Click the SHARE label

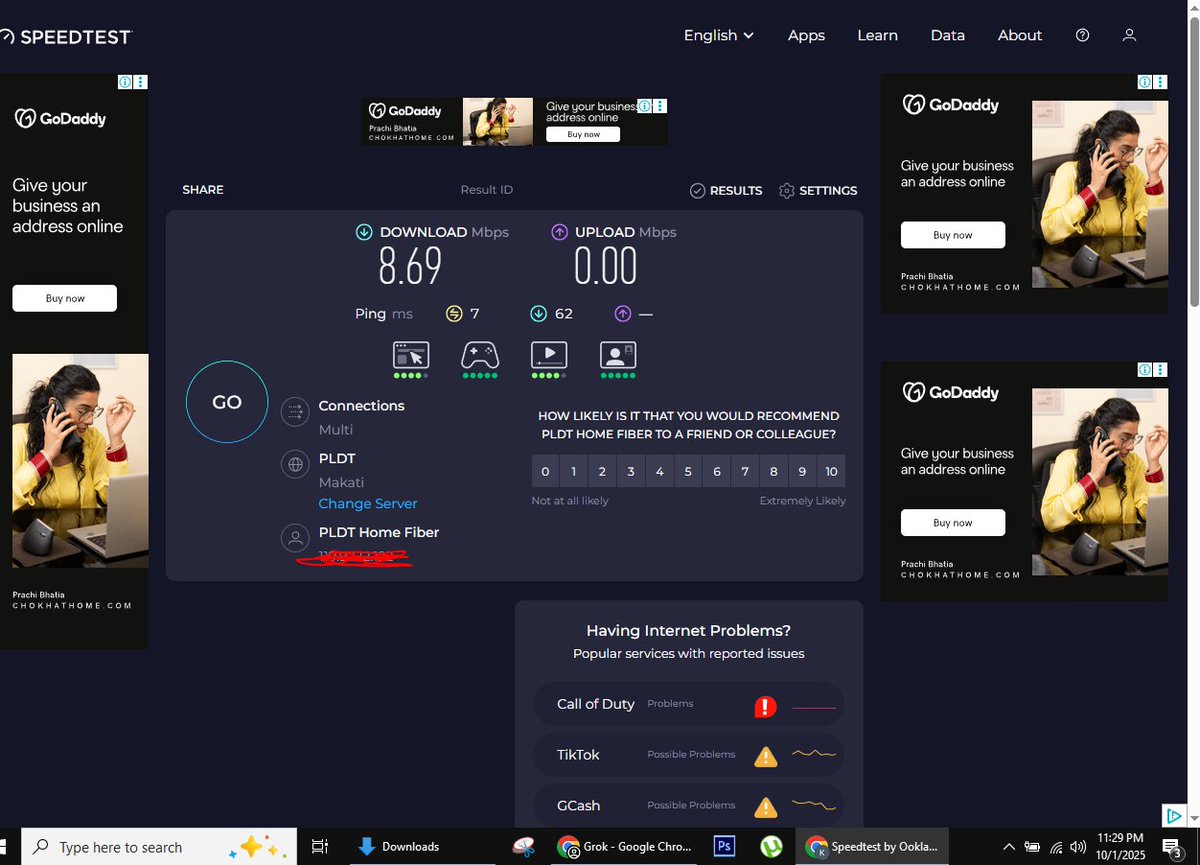[203, 190]
